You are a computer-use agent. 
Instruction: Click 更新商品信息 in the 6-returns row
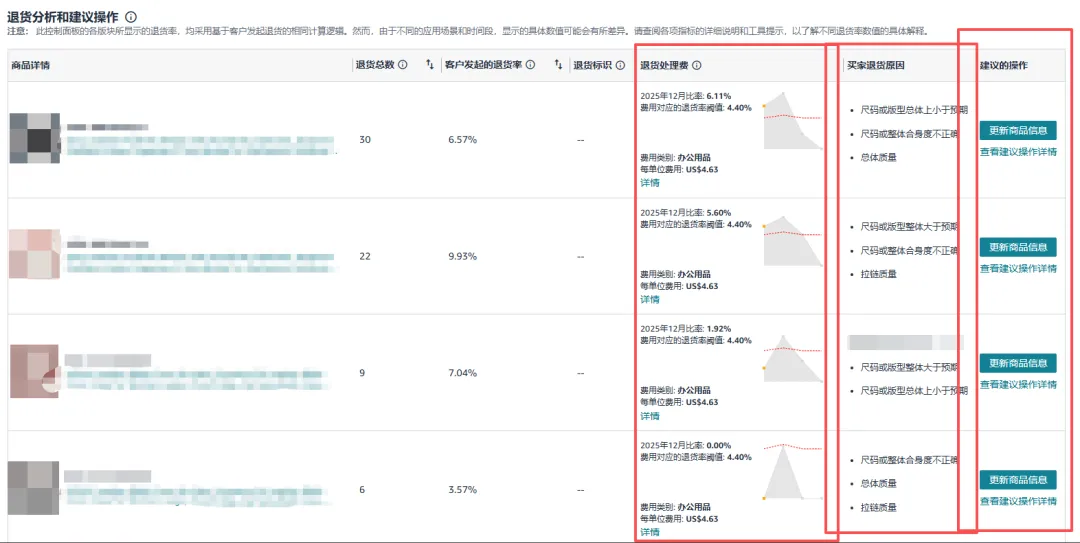pos(1018,480)
